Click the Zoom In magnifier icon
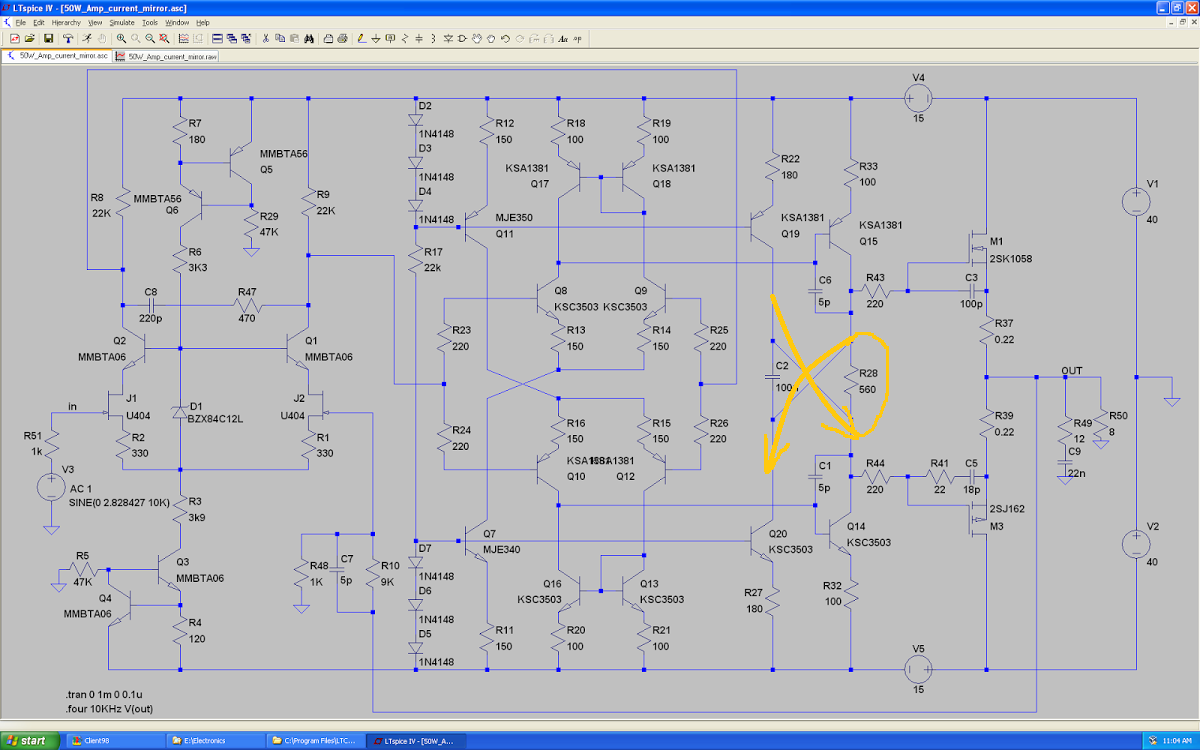This screenshot has height=750, width=1200. (x=121, y=38)
